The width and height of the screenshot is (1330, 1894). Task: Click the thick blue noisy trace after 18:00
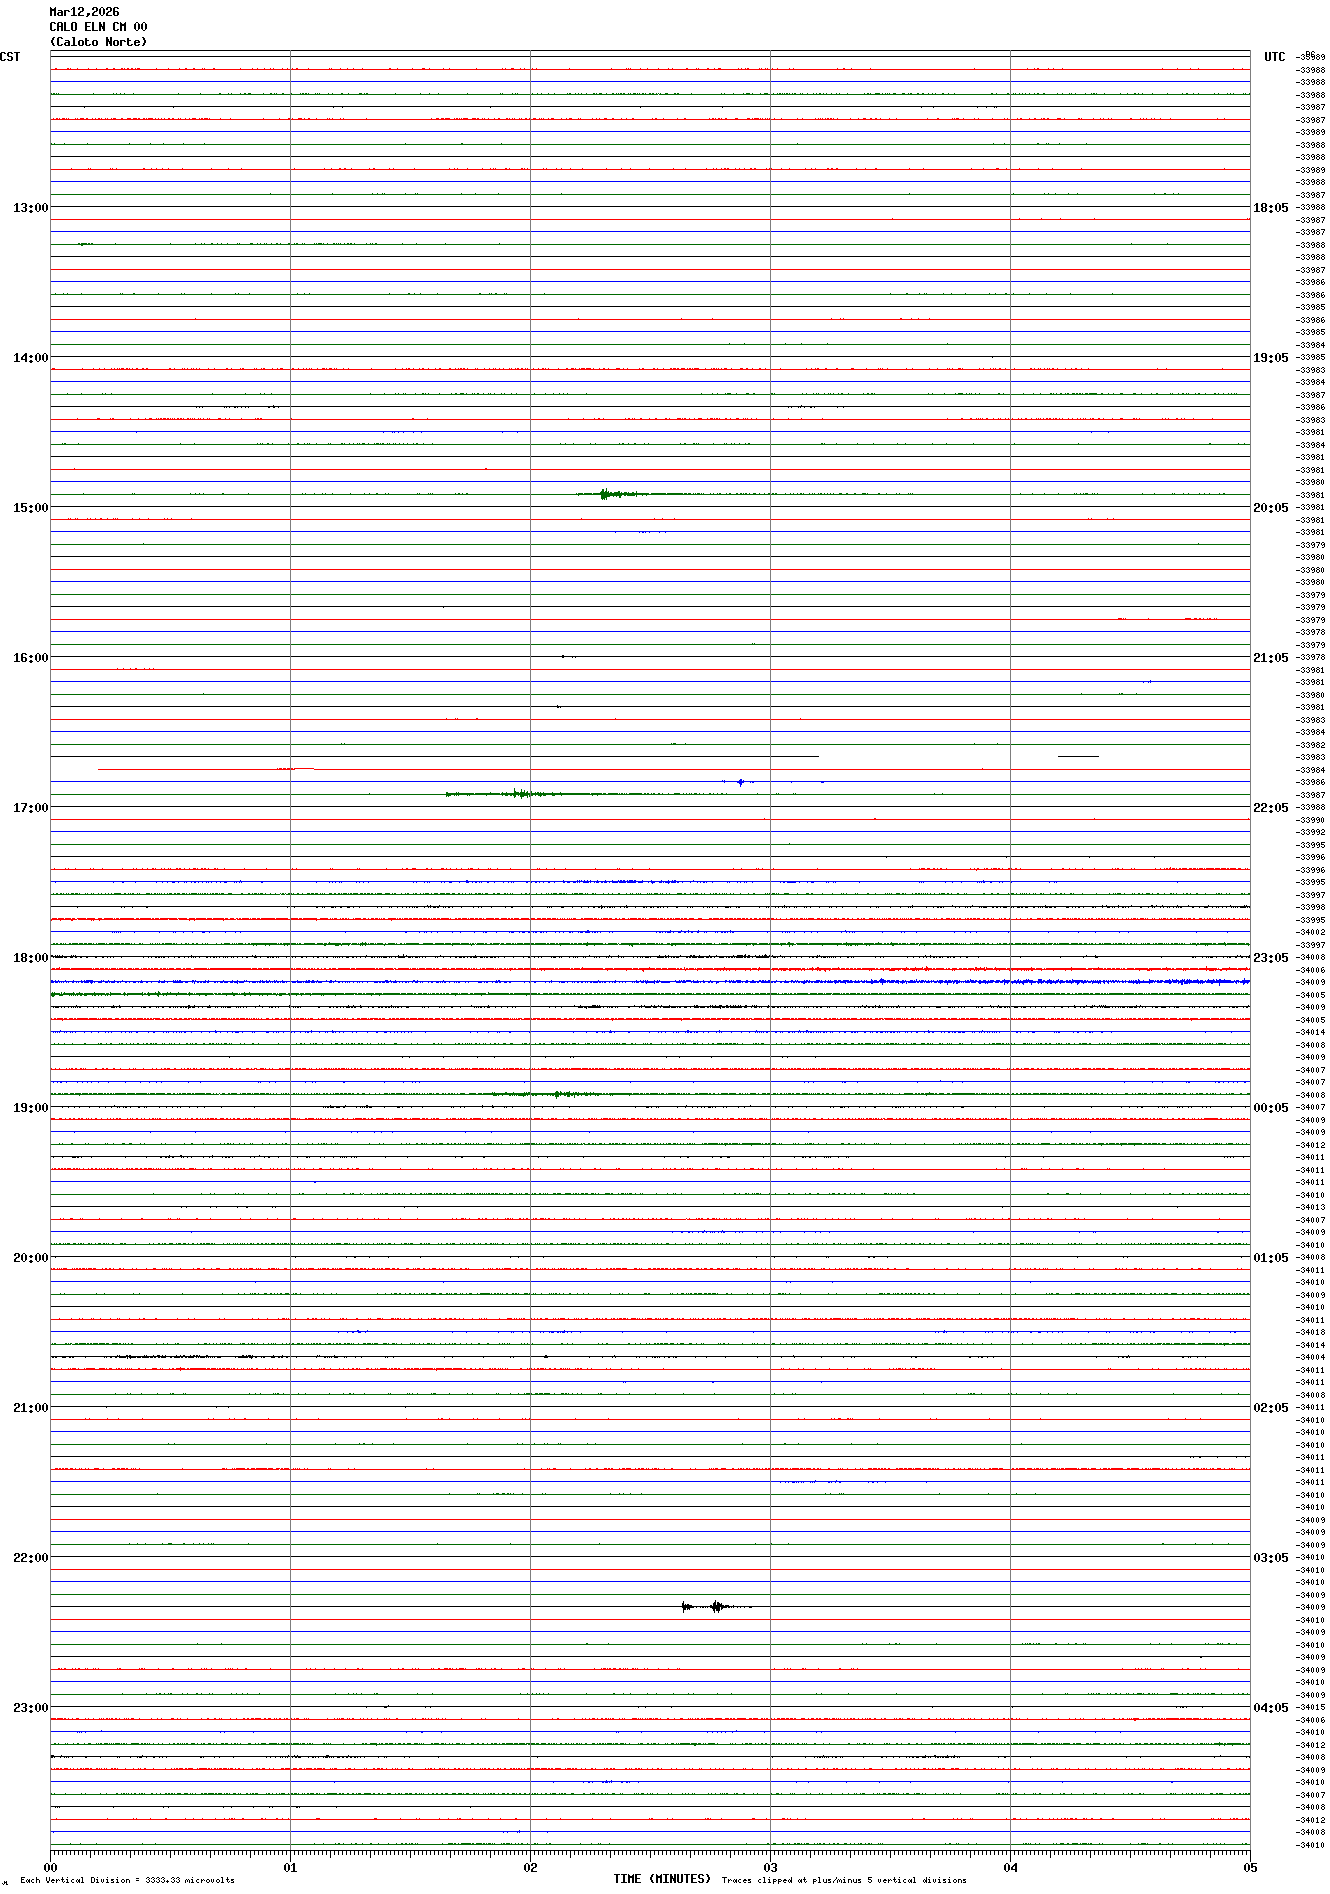(1000, 982)
